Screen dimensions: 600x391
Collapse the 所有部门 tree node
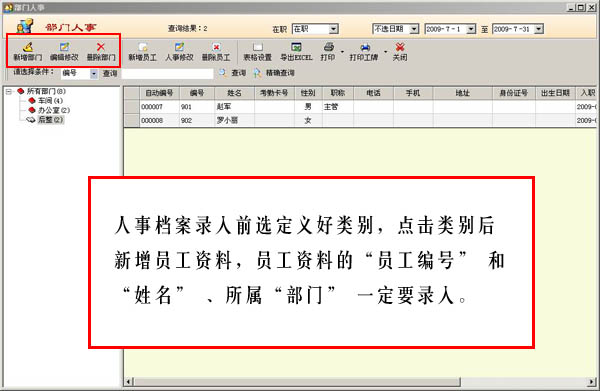[9, 91]
